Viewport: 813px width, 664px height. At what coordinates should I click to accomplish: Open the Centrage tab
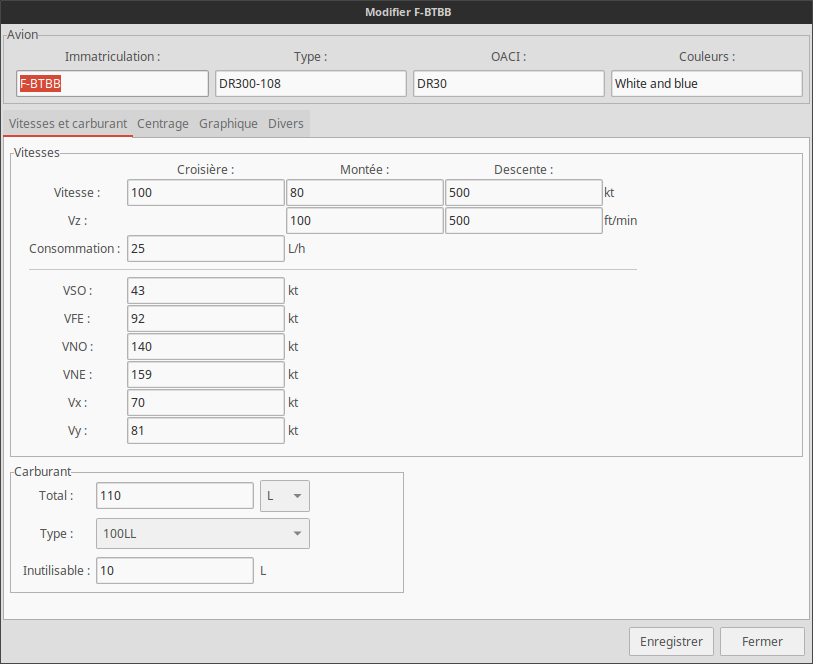(162, 124)
